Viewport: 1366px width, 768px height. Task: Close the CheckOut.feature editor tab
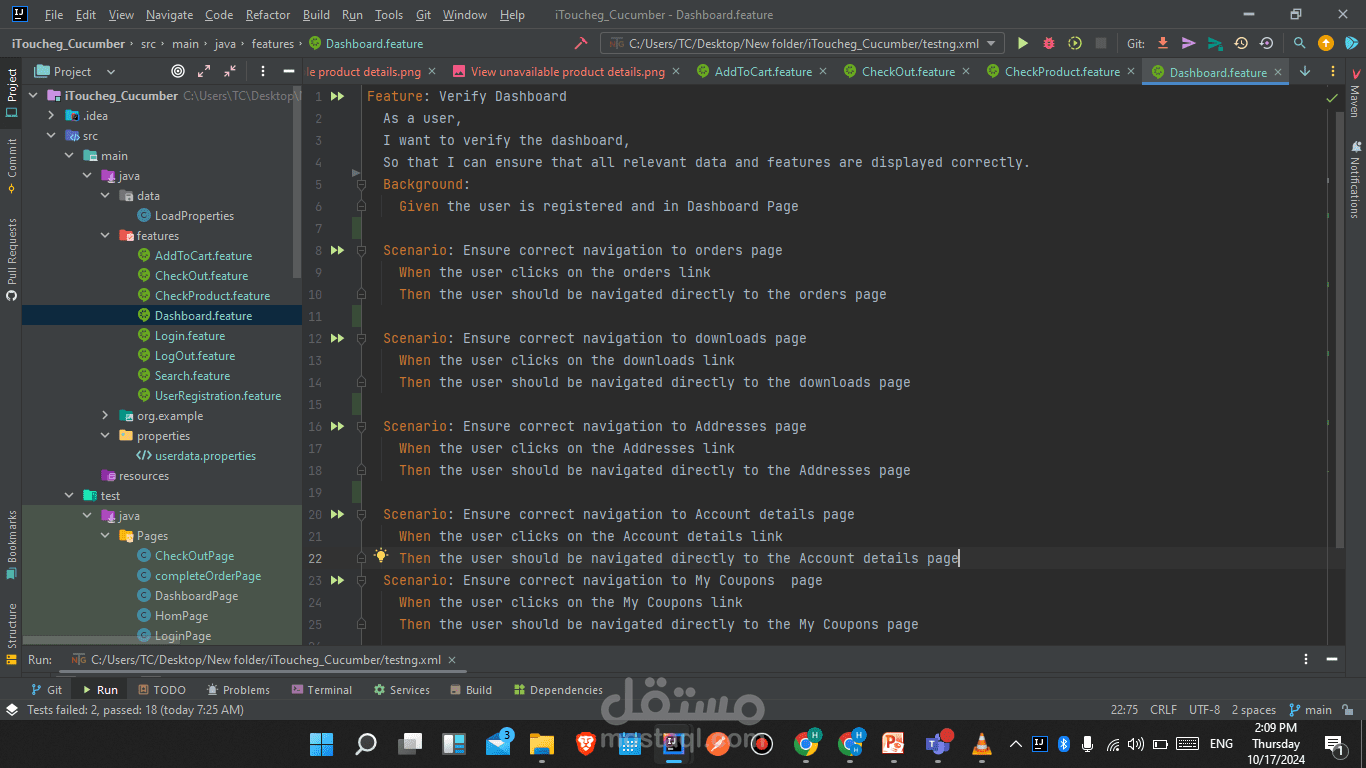pos(967,72)
